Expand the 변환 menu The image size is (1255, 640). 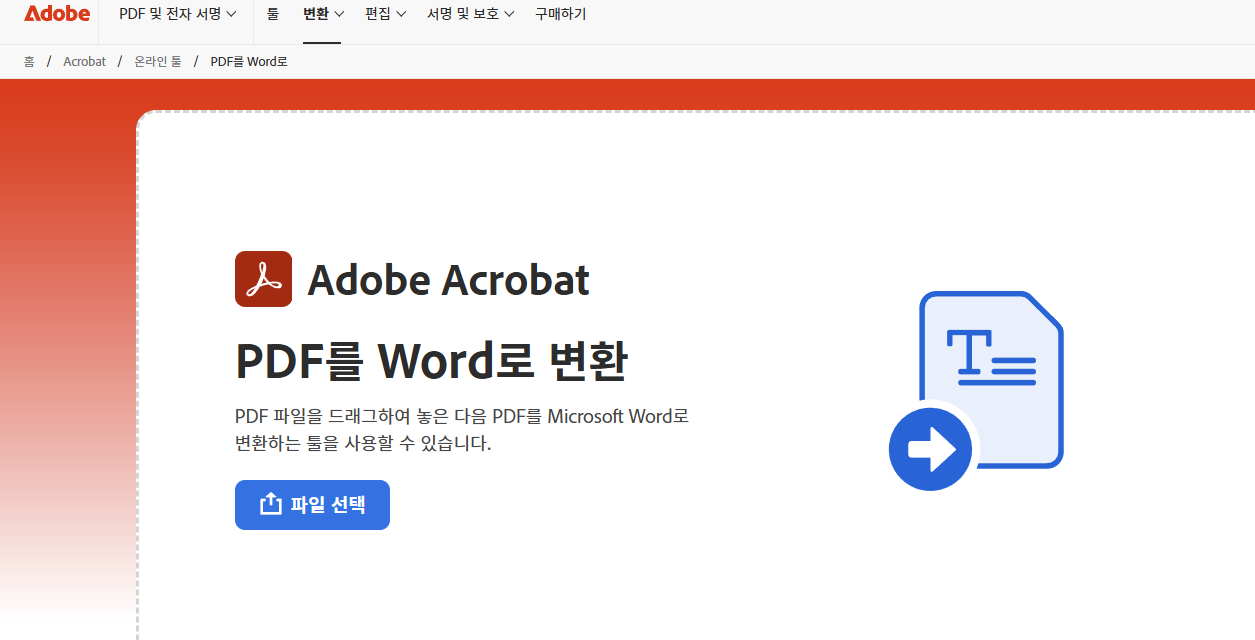[323, 14]
